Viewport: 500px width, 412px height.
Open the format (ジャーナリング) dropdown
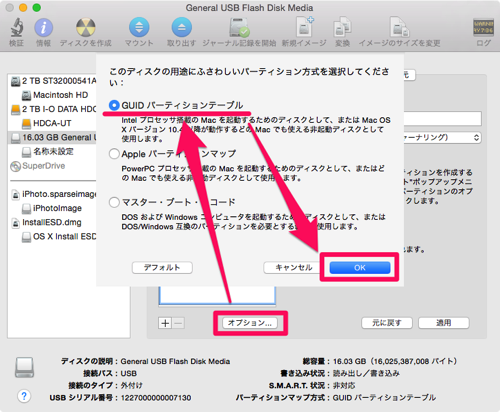click(x=443, y=137)
